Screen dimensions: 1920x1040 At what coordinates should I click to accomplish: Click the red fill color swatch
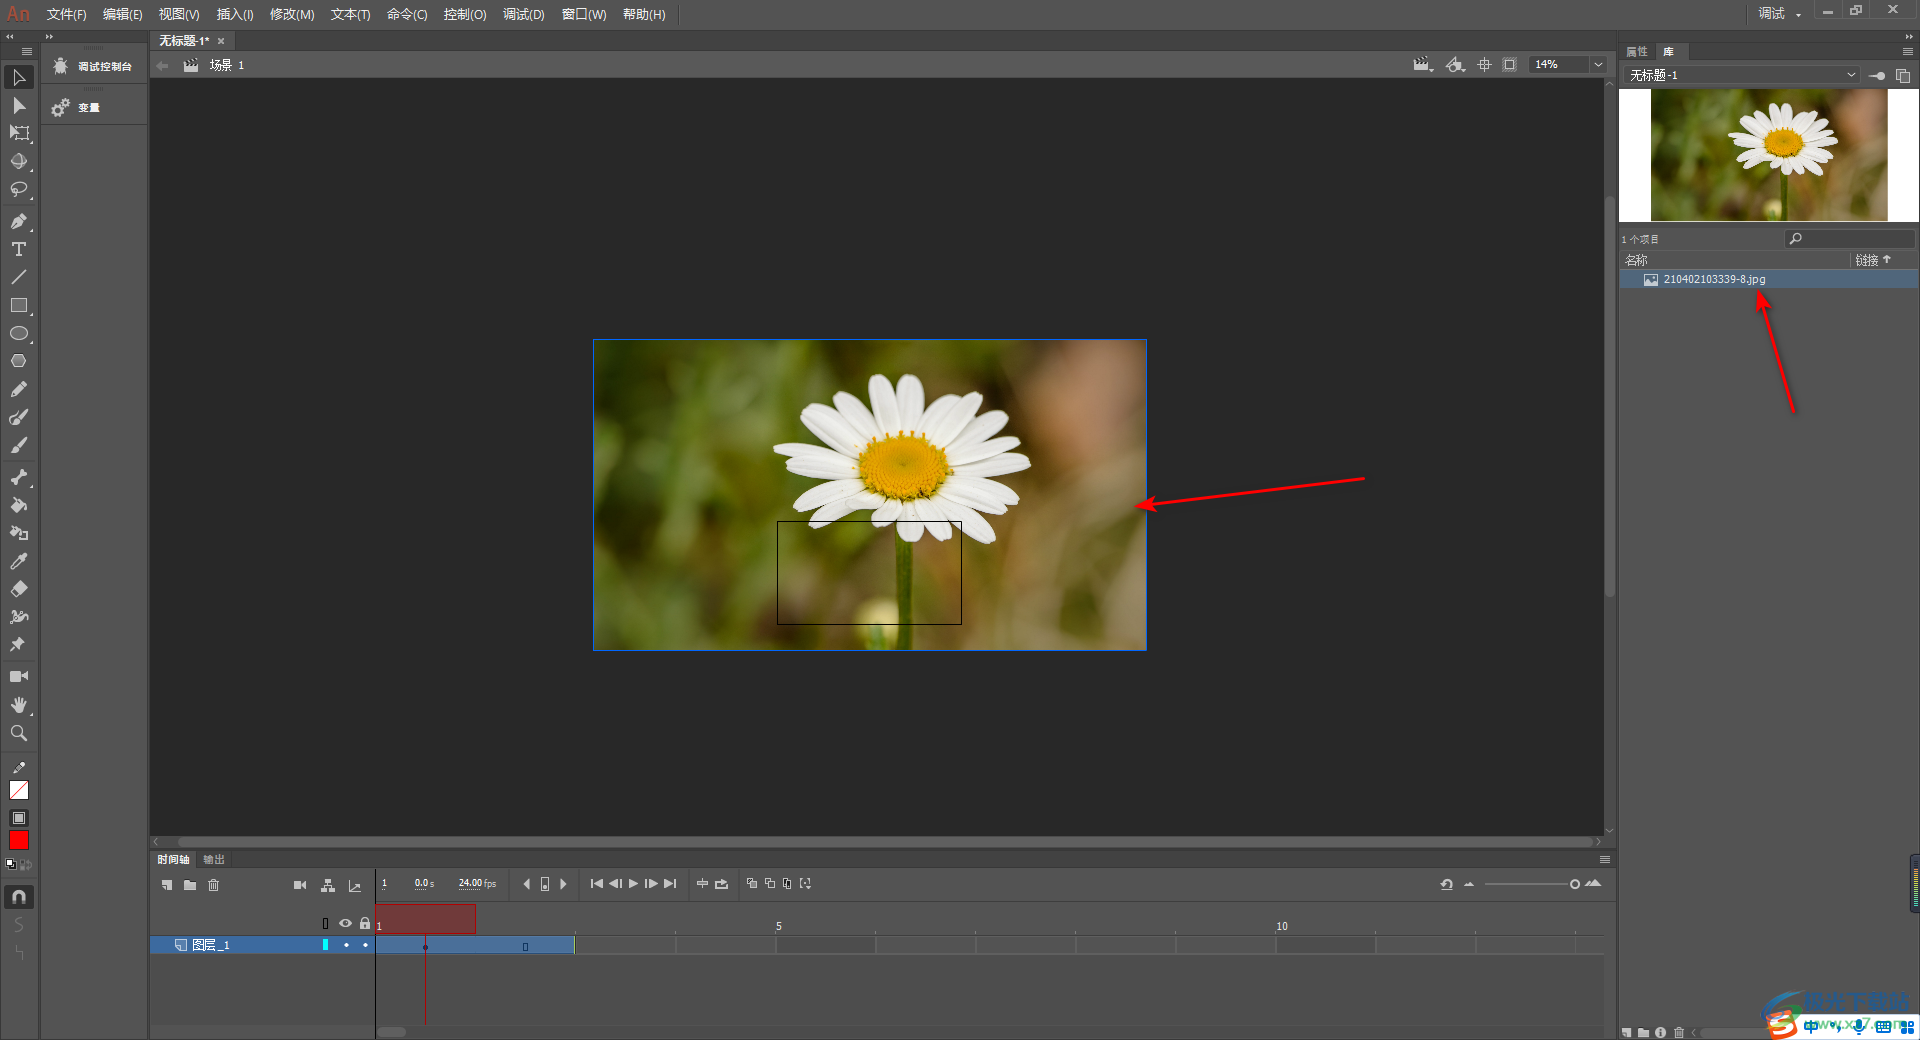pyautogui.click(x=19, y=841)
